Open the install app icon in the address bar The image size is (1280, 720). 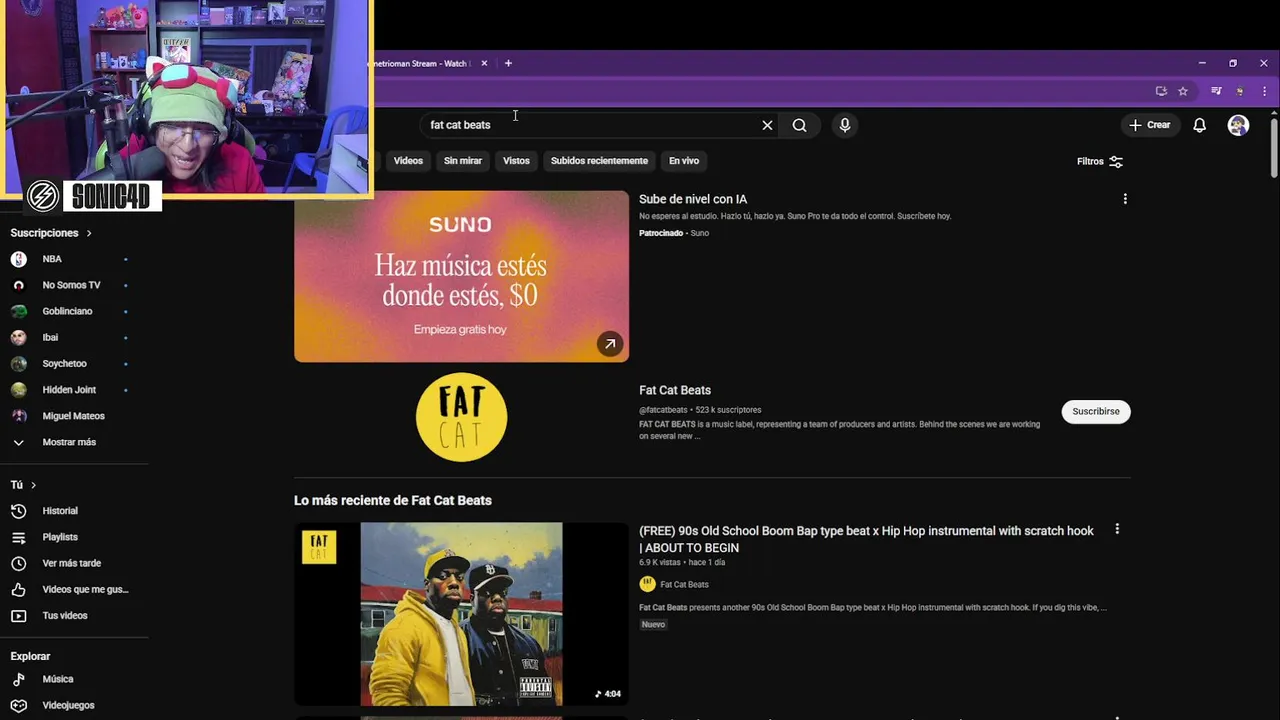(x=1161, y=91)
